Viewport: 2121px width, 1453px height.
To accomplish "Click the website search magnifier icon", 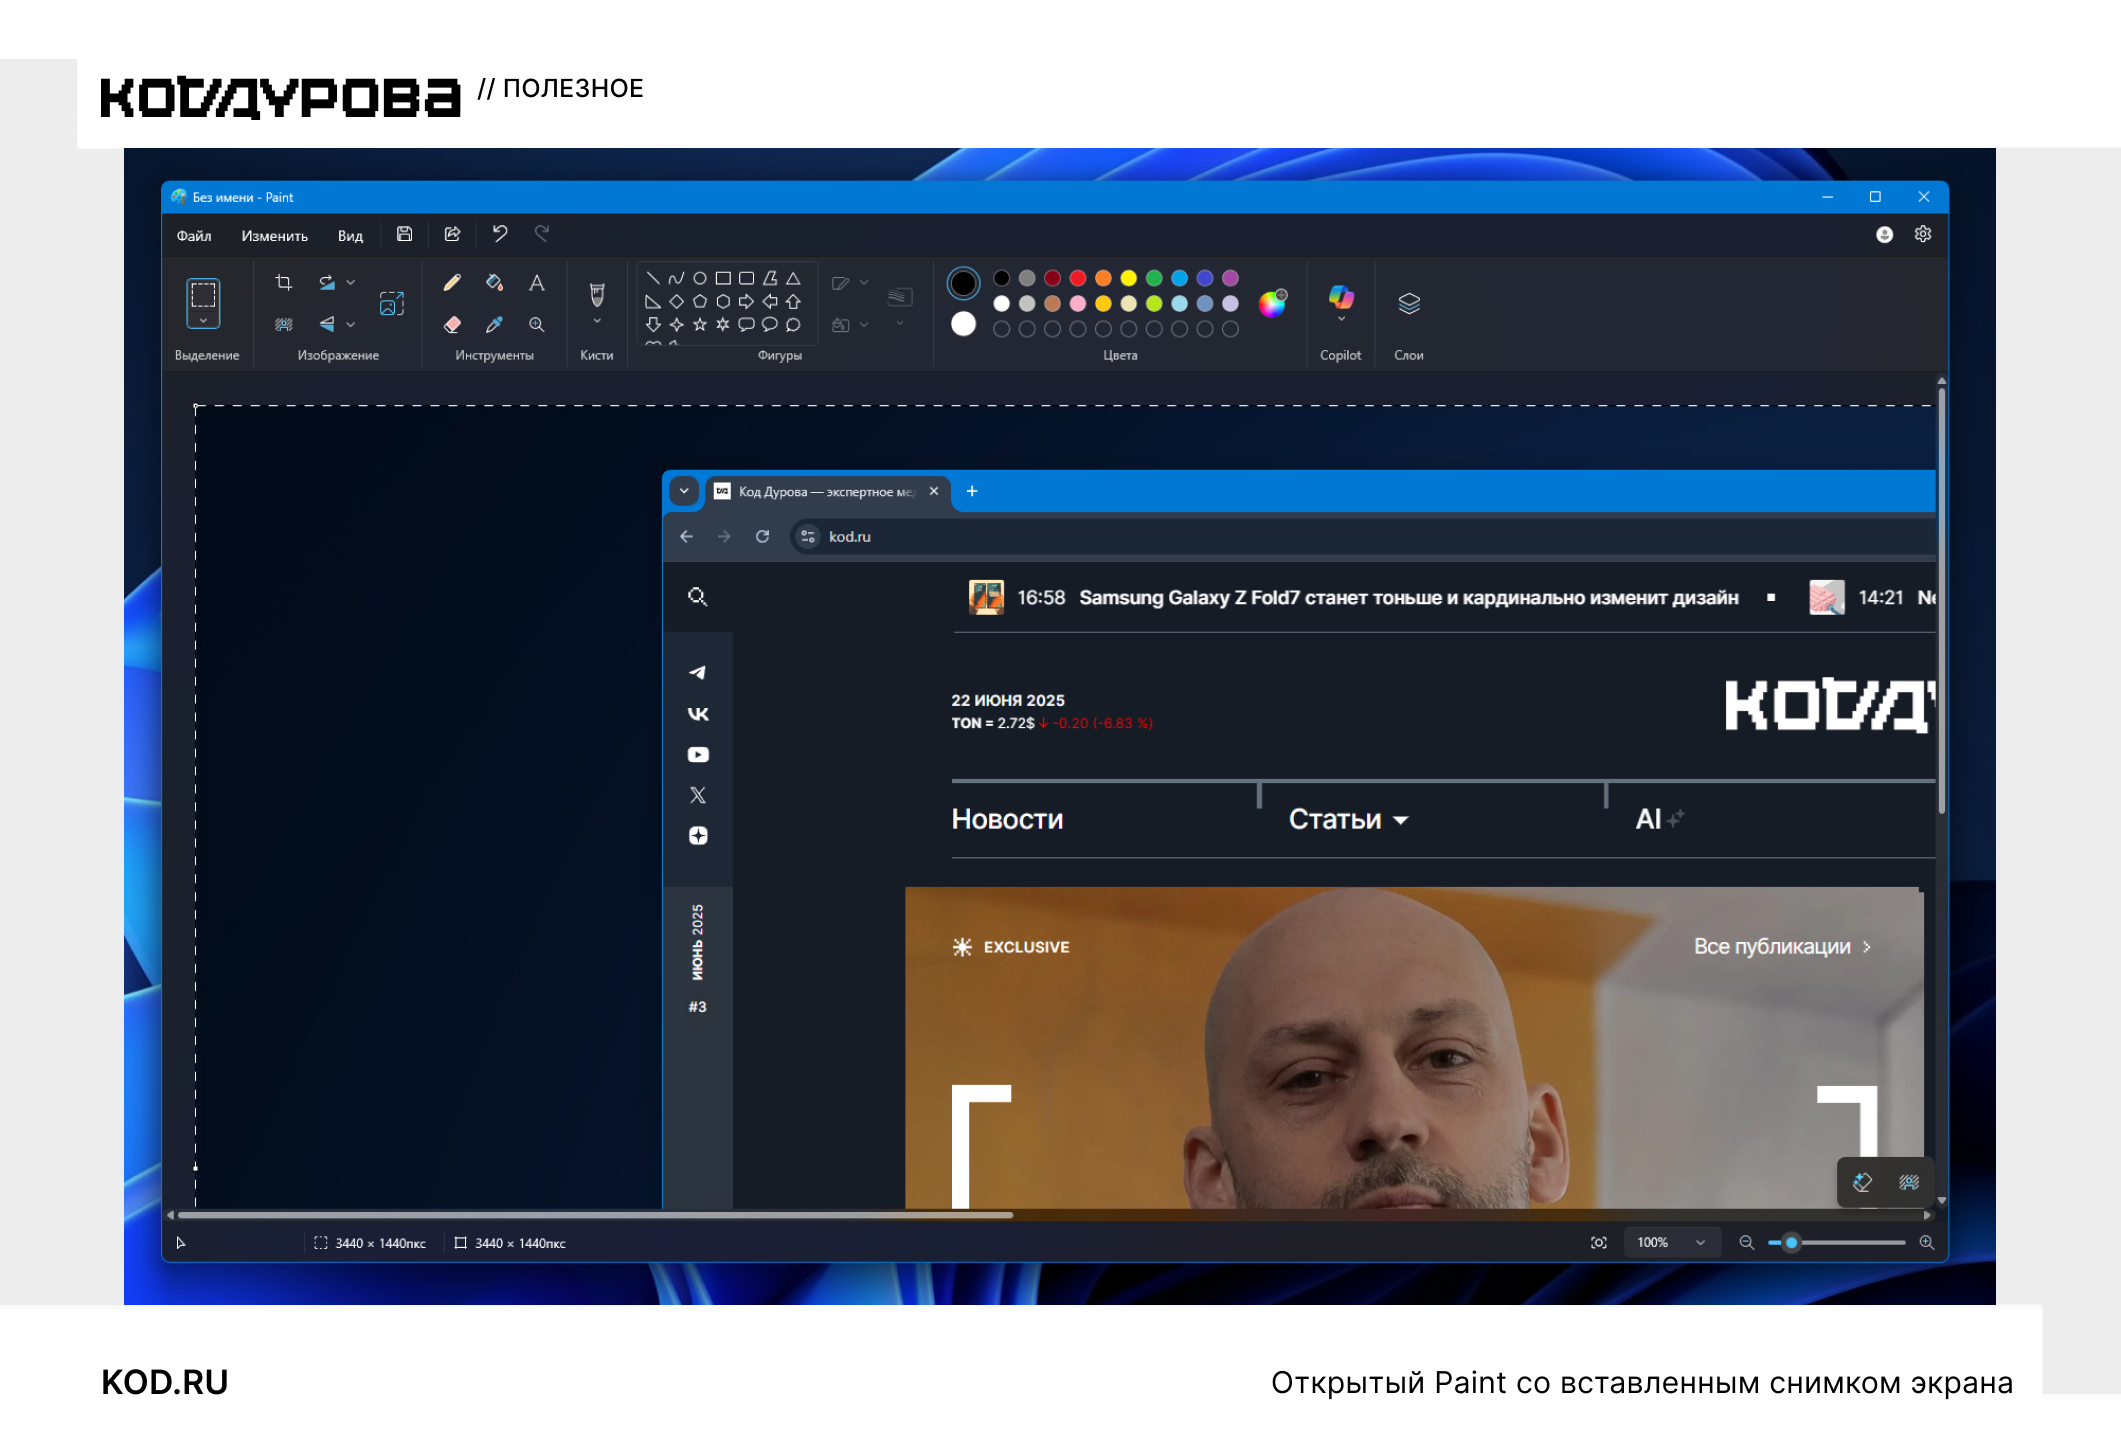I will point(698,597).
